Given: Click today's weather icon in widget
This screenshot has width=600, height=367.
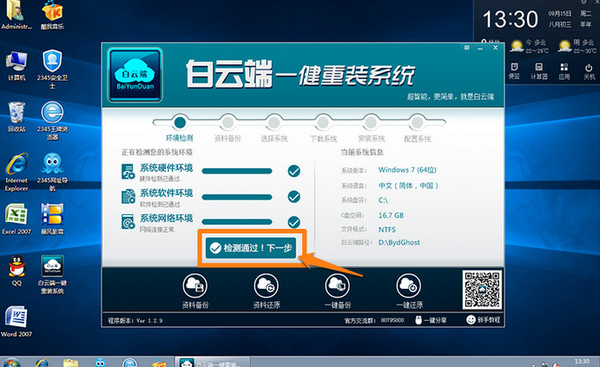Looking at the screenshot, I should [x=517, y=46].
